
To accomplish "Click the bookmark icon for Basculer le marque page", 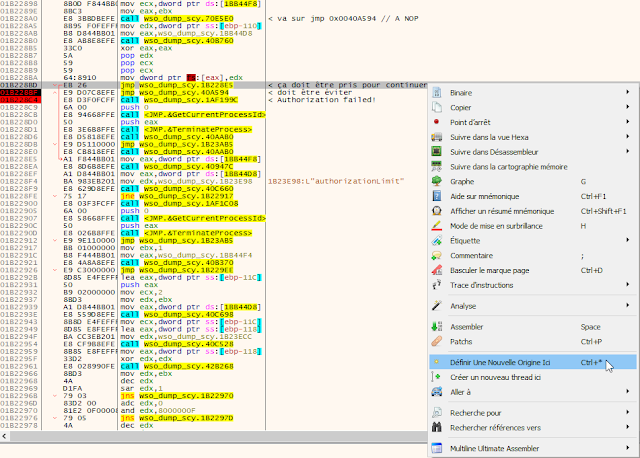I will point(437,270).
